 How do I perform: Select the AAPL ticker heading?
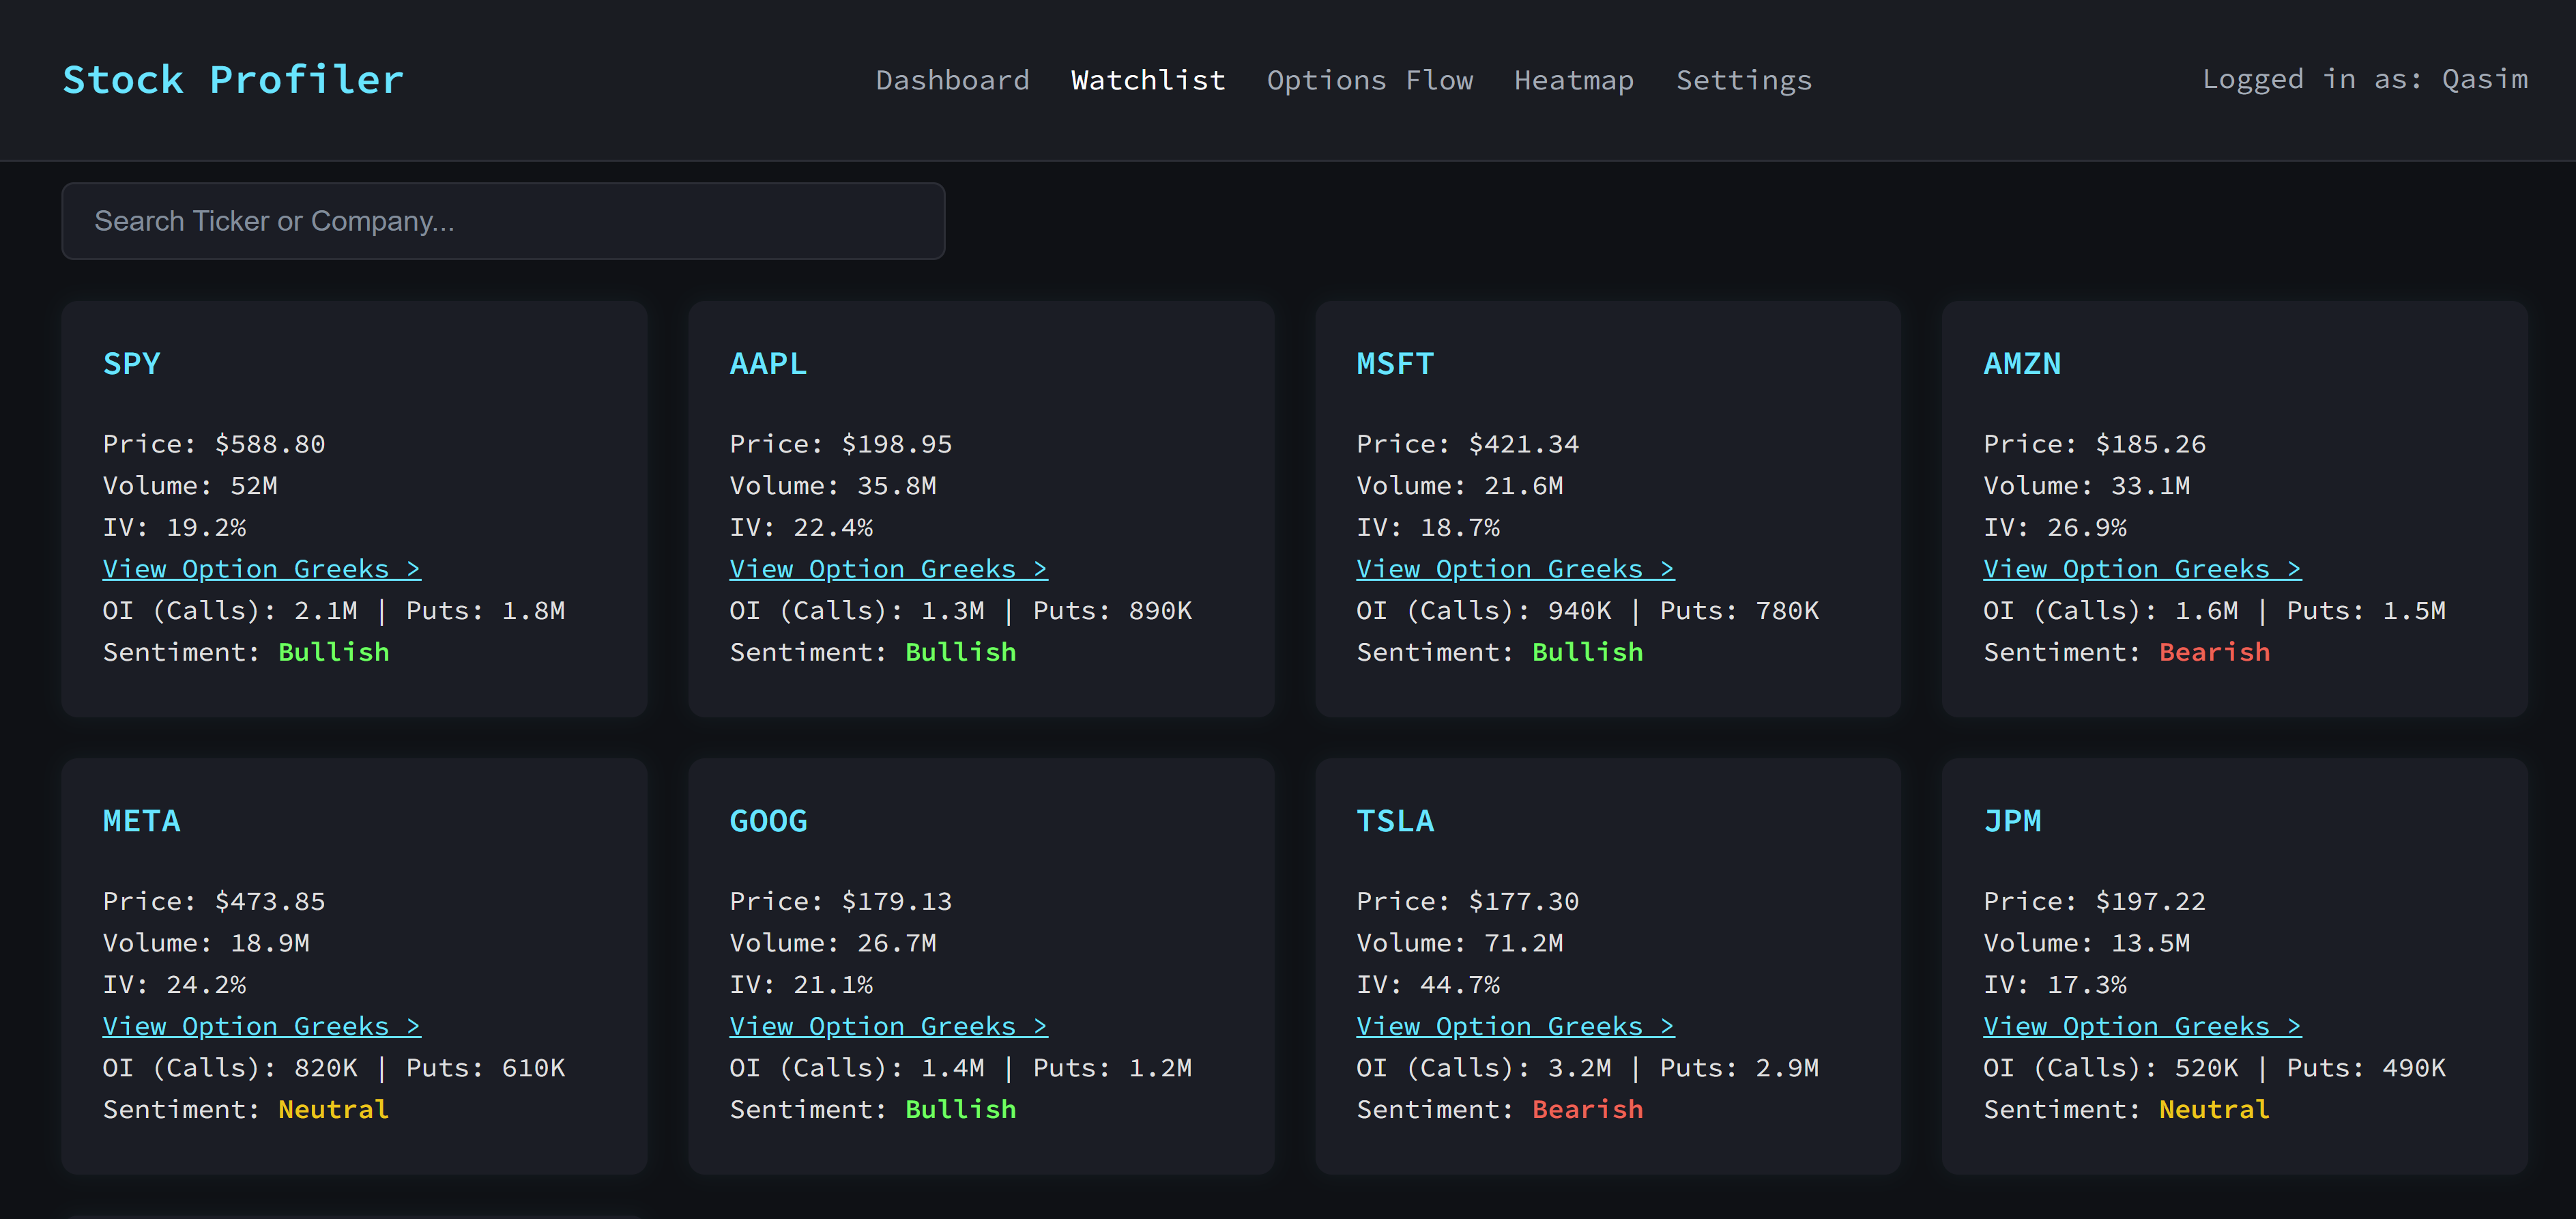pyautogui.click(x=768, y=364)
